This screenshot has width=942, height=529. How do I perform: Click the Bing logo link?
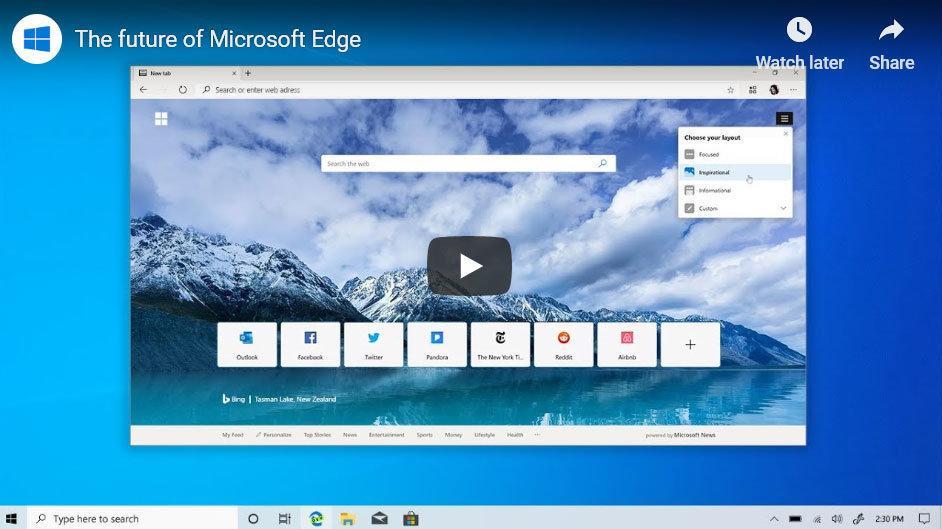coord(234,399)
